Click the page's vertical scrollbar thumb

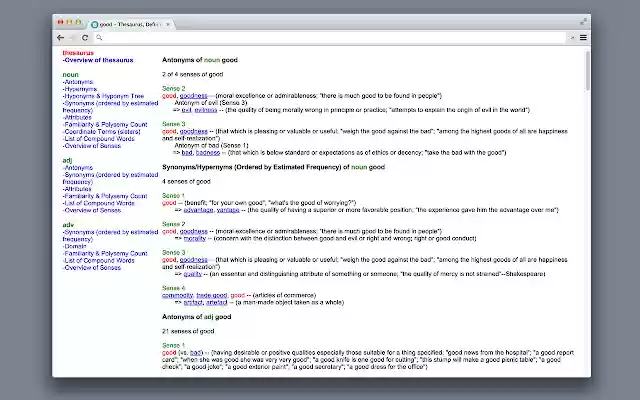[x=588, y=70]
